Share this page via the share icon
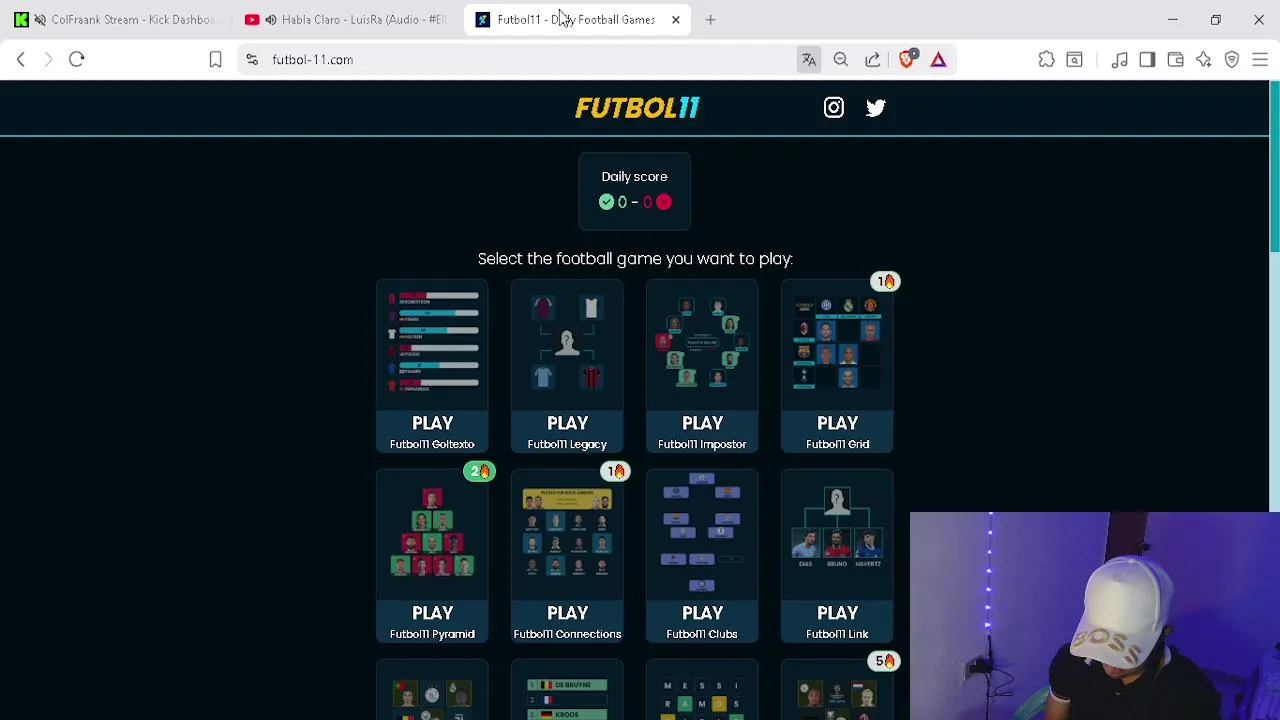The image size is (1280, 720). coord(873,60)
